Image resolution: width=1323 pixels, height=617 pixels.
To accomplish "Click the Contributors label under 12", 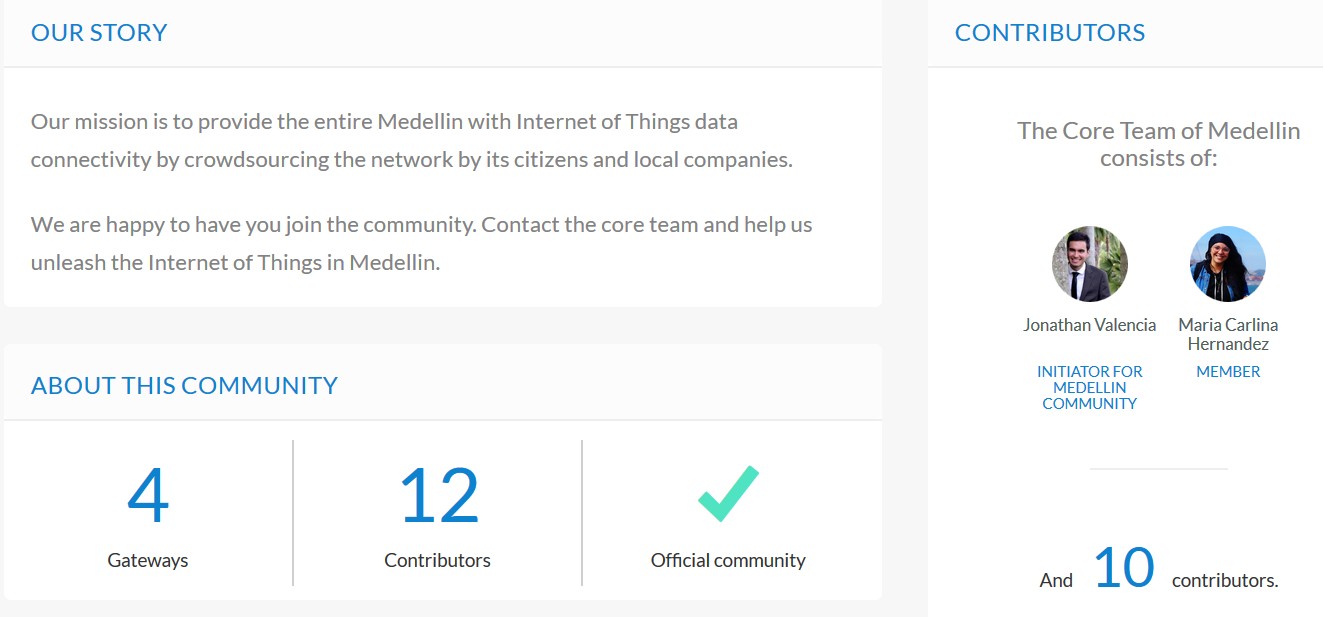I will [x=438, y=560].
